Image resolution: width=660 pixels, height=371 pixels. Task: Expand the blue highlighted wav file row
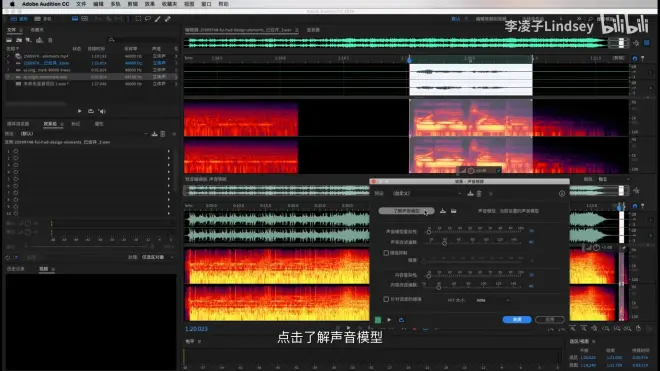click(x=8, y=63)
